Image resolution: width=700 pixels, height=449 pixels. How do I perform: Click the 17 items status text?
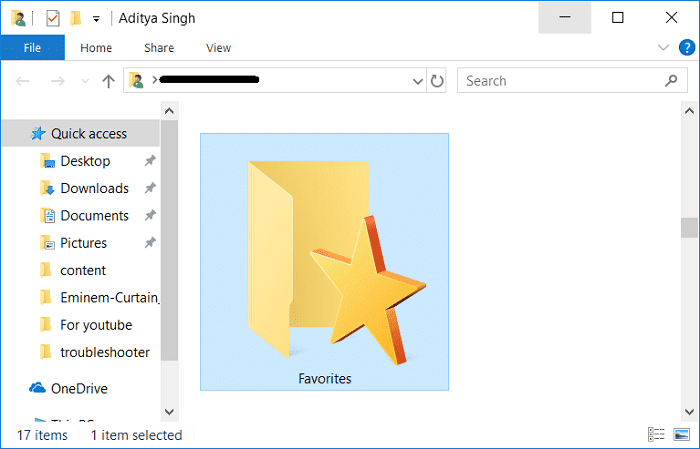(x=42, y=435)
